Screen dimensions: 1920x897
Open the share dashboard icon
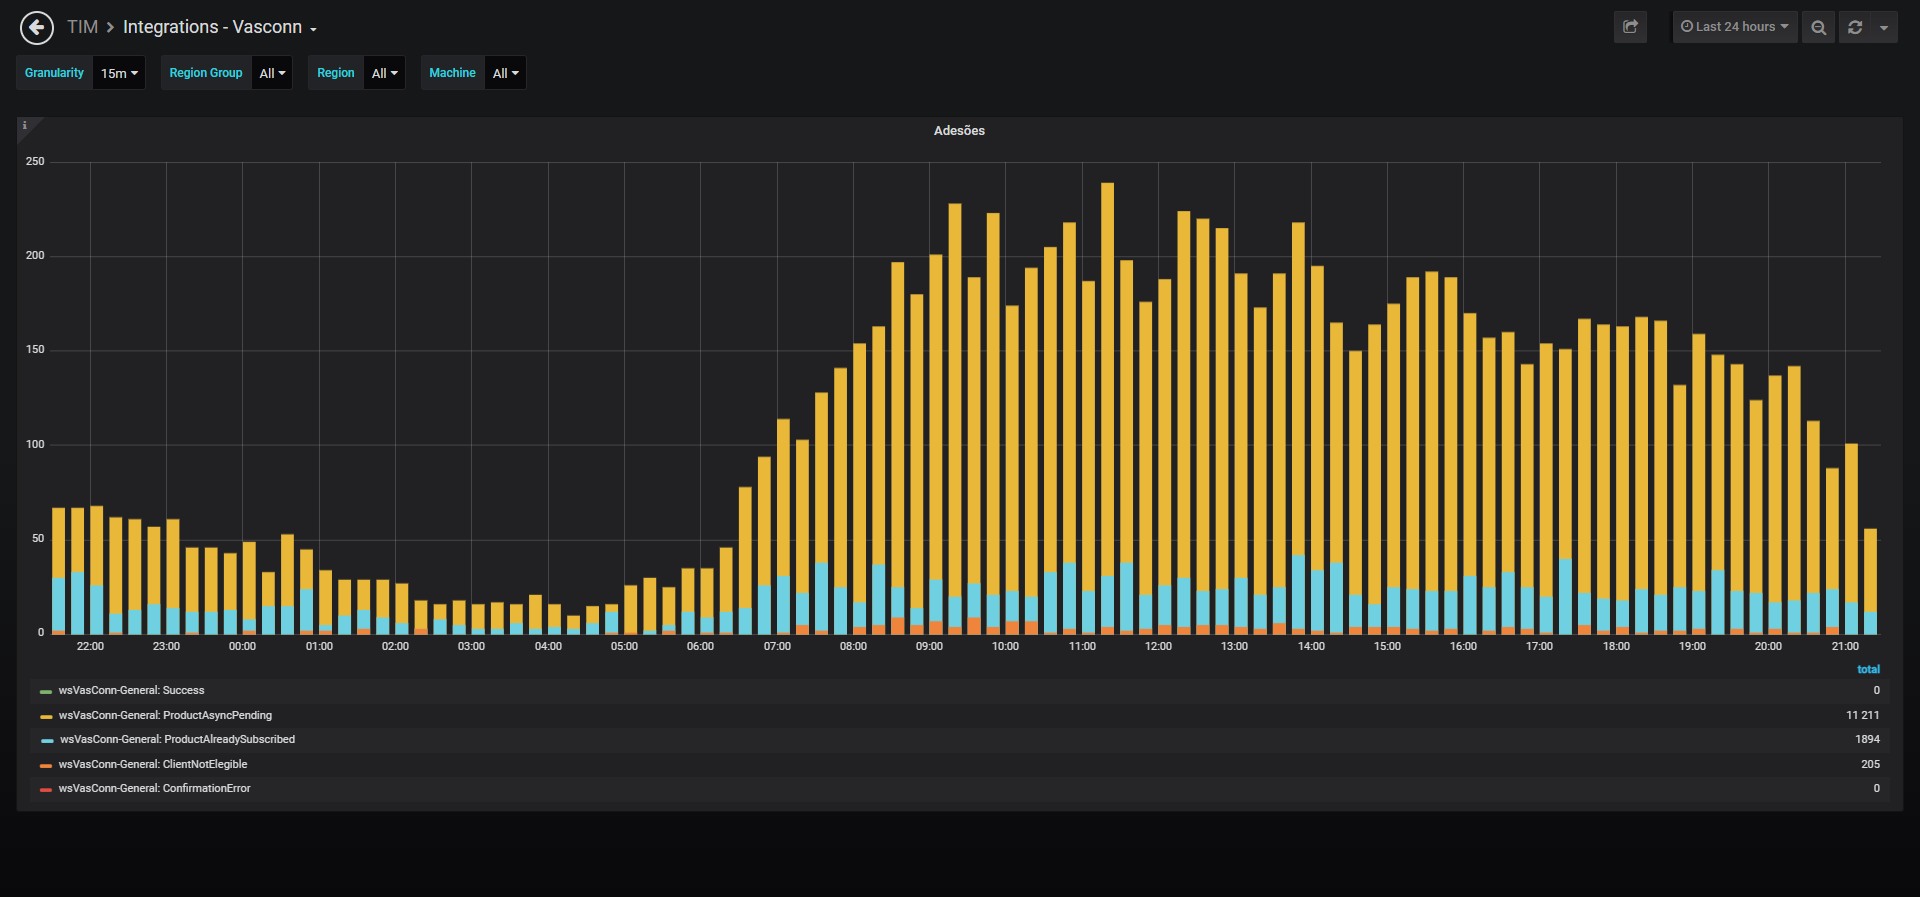[1630, 27]
